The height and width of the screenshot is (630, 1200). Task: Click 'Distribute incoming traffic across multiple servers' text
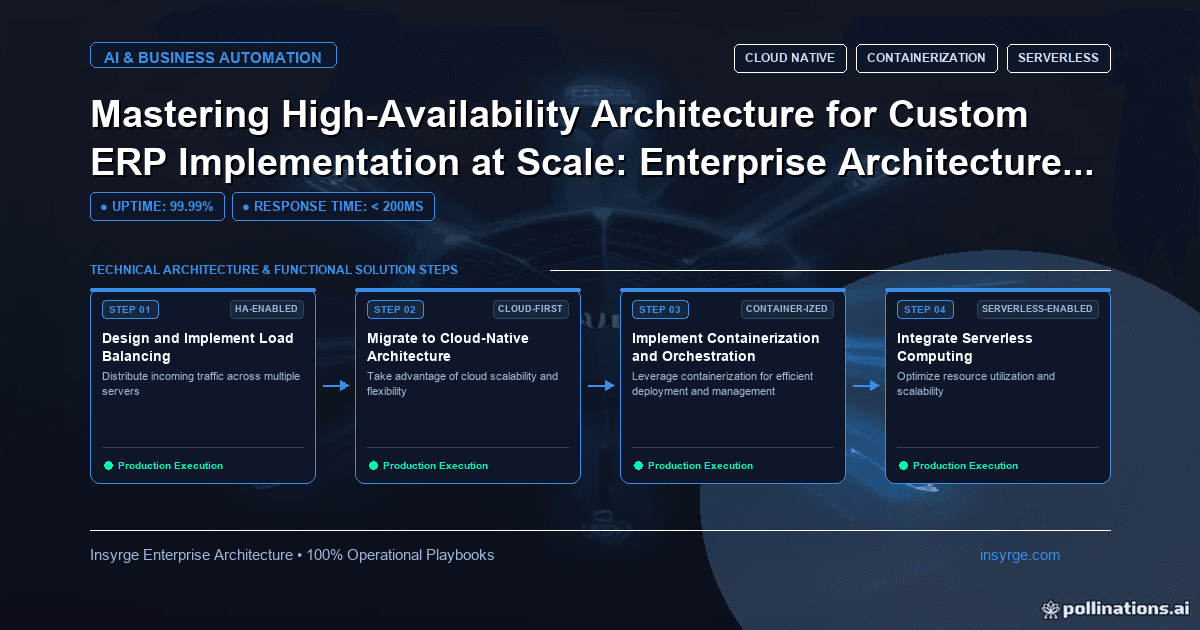[201, 384]
